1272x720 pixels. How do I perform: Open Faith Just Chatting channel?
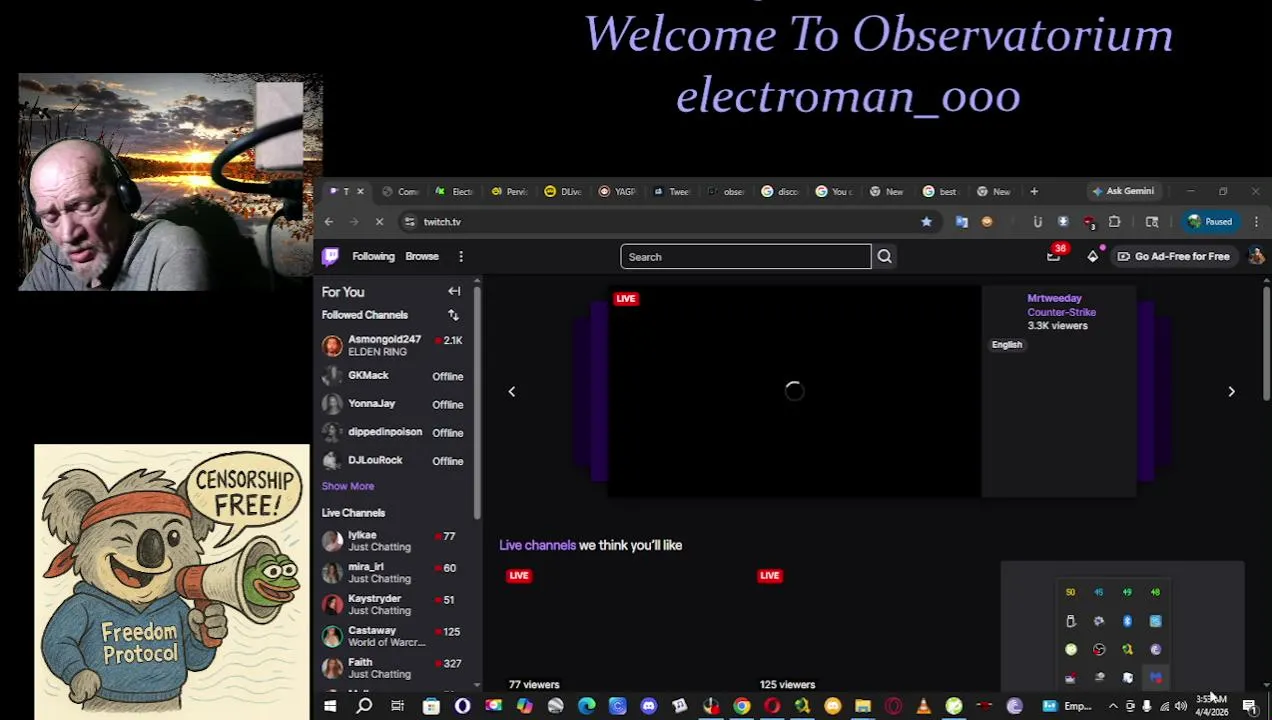(x=393, y=668)
